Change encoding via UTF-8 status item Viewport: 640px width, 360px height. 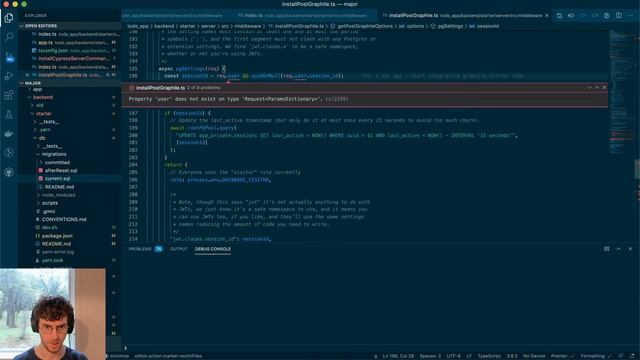click(x=453, y=356)
